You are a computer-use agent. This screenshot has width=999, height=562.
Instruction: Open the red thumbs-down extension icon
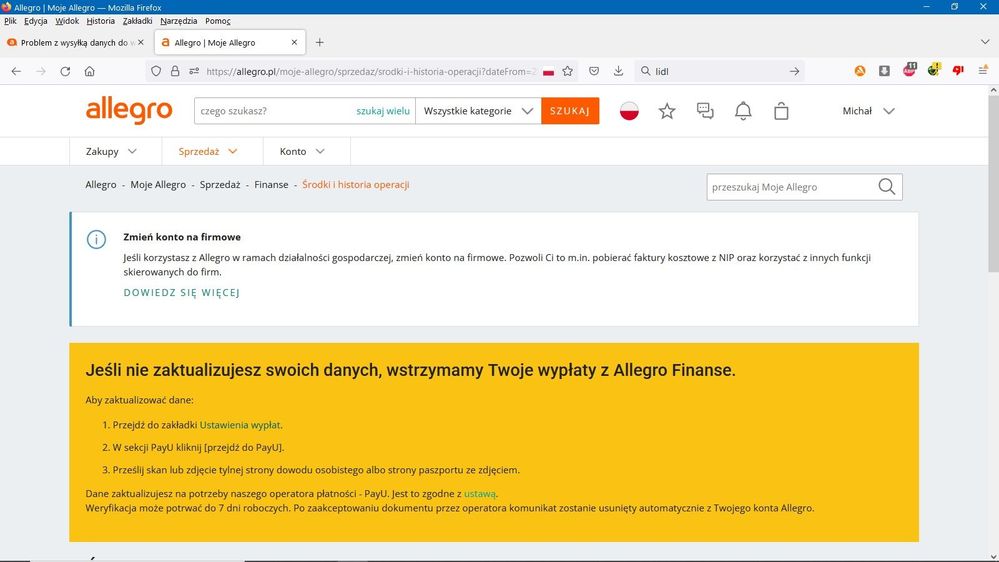(x=958, y=70)
